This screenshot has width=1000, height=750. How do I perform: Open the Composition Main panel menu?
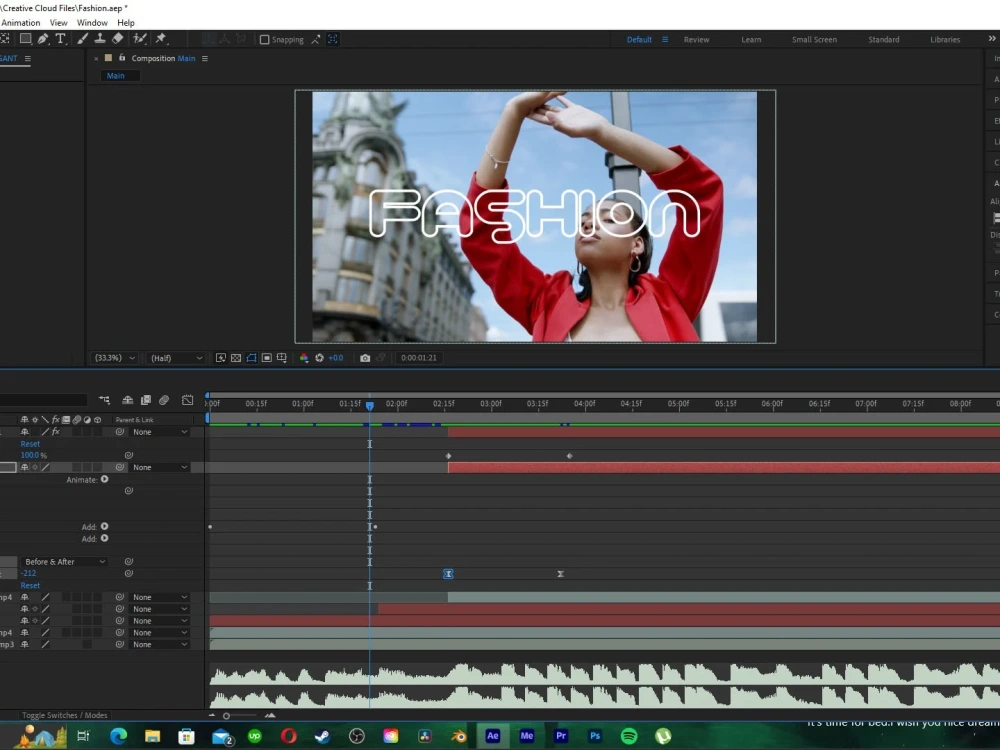(205, 58)
